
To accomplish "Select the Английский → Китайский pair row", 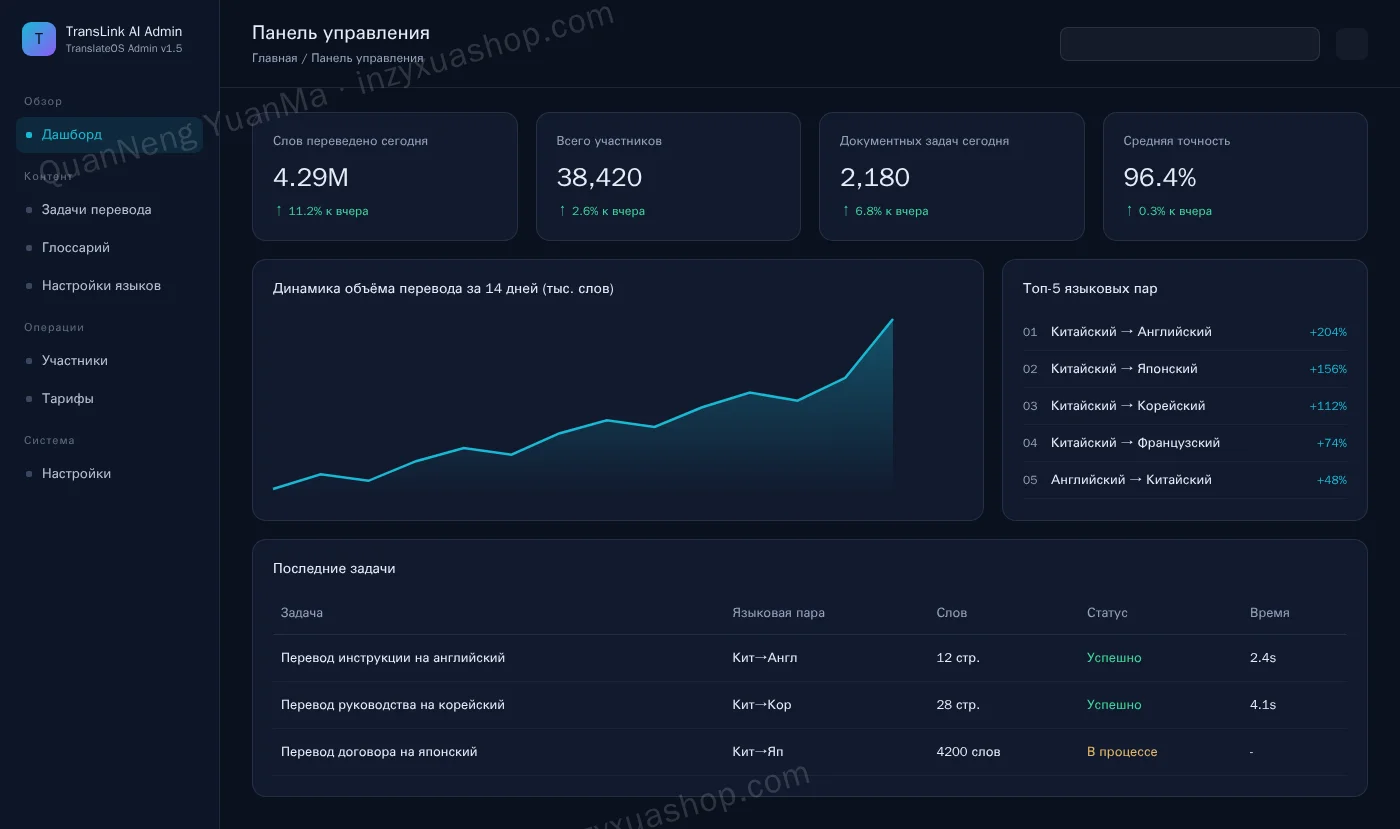I will pos(1185,480).
